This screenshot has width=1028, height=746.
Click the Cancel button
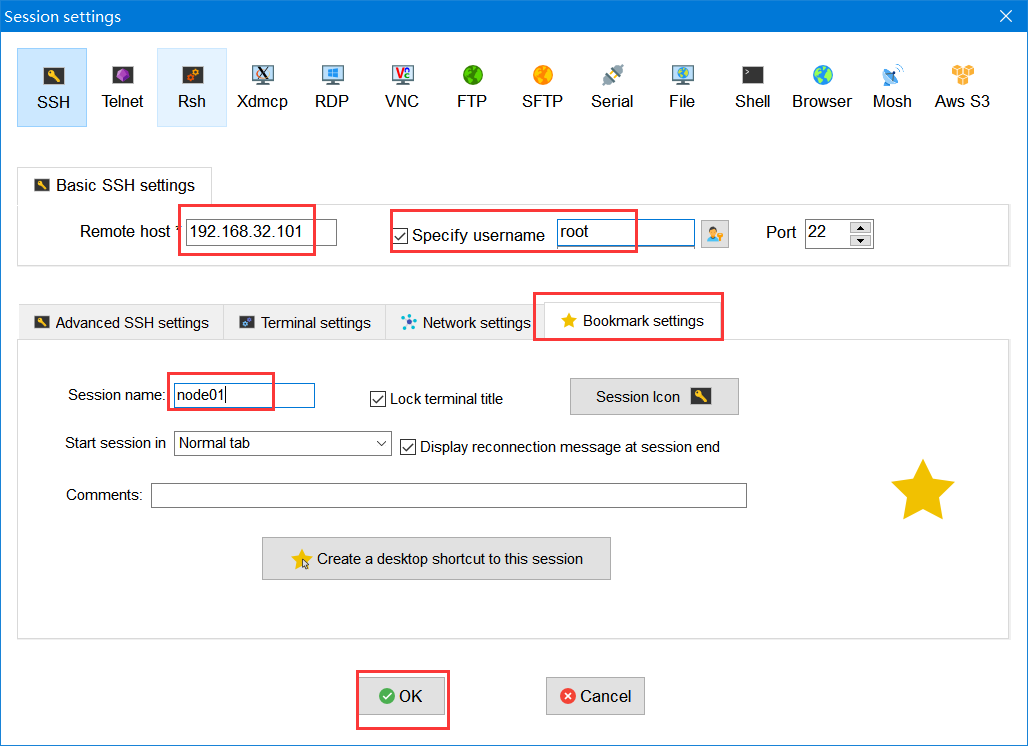pyautogui.click(x=595, y=696)
